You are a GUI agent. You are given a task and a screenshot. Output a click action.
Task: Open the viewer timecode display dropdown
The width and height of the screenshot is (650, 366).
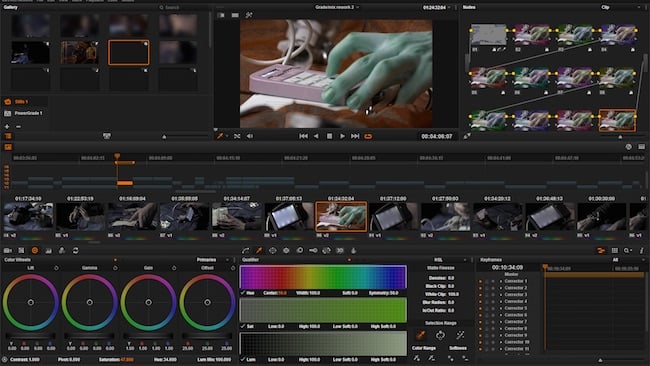(x=436, y=7)
